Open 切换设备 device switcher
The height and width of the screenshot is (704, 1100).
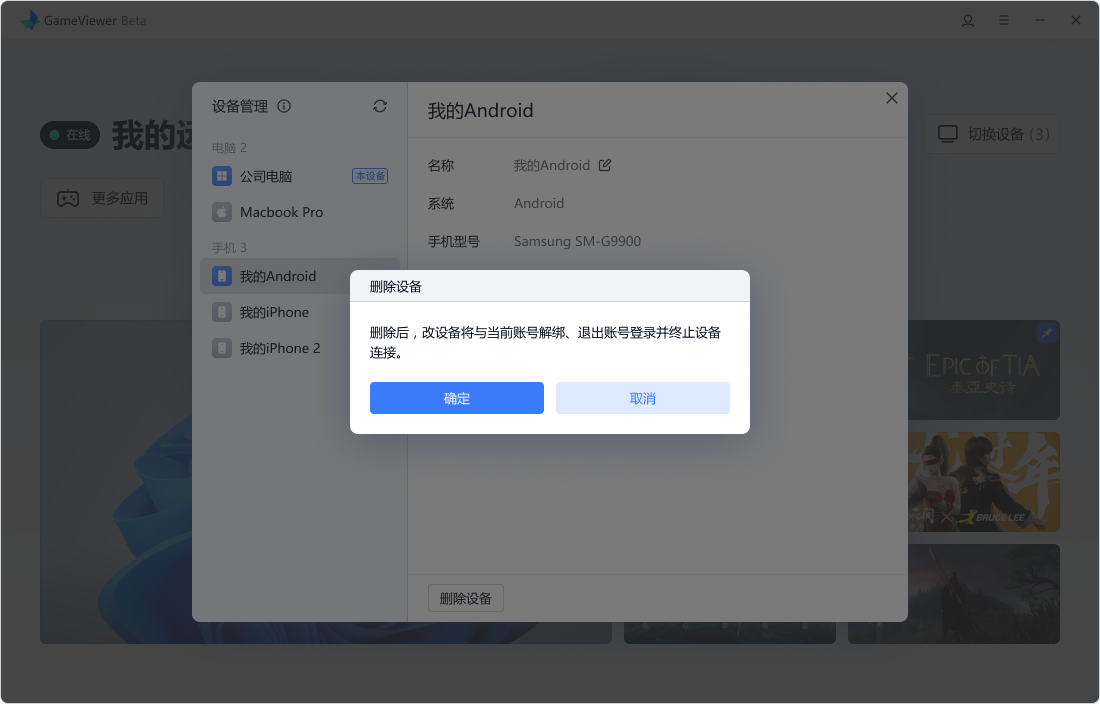tap(993, 133)
